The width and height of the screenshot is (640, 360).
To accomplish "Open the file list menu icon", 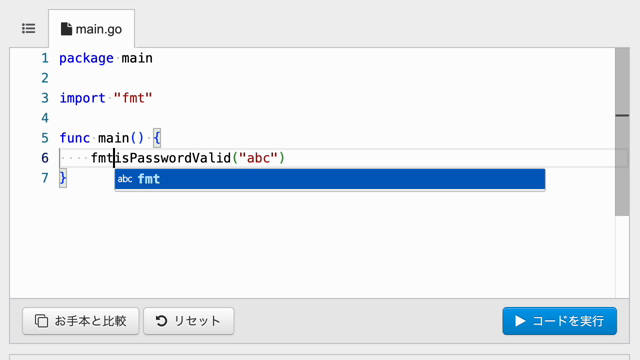I will [x=29, y=29].
